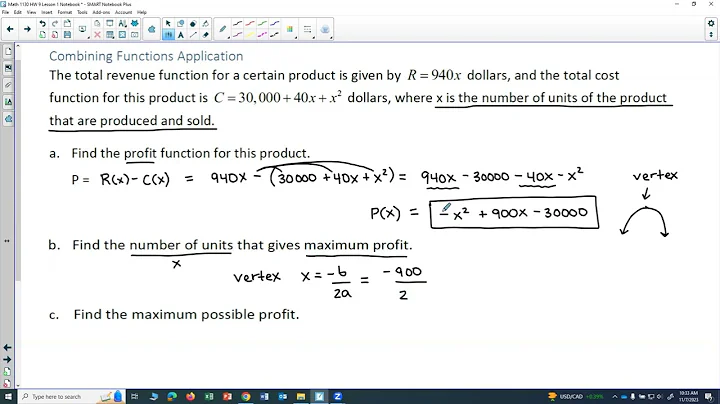Open Google Chrome from taskbar

pyautogui.click(x=246, y=396)
